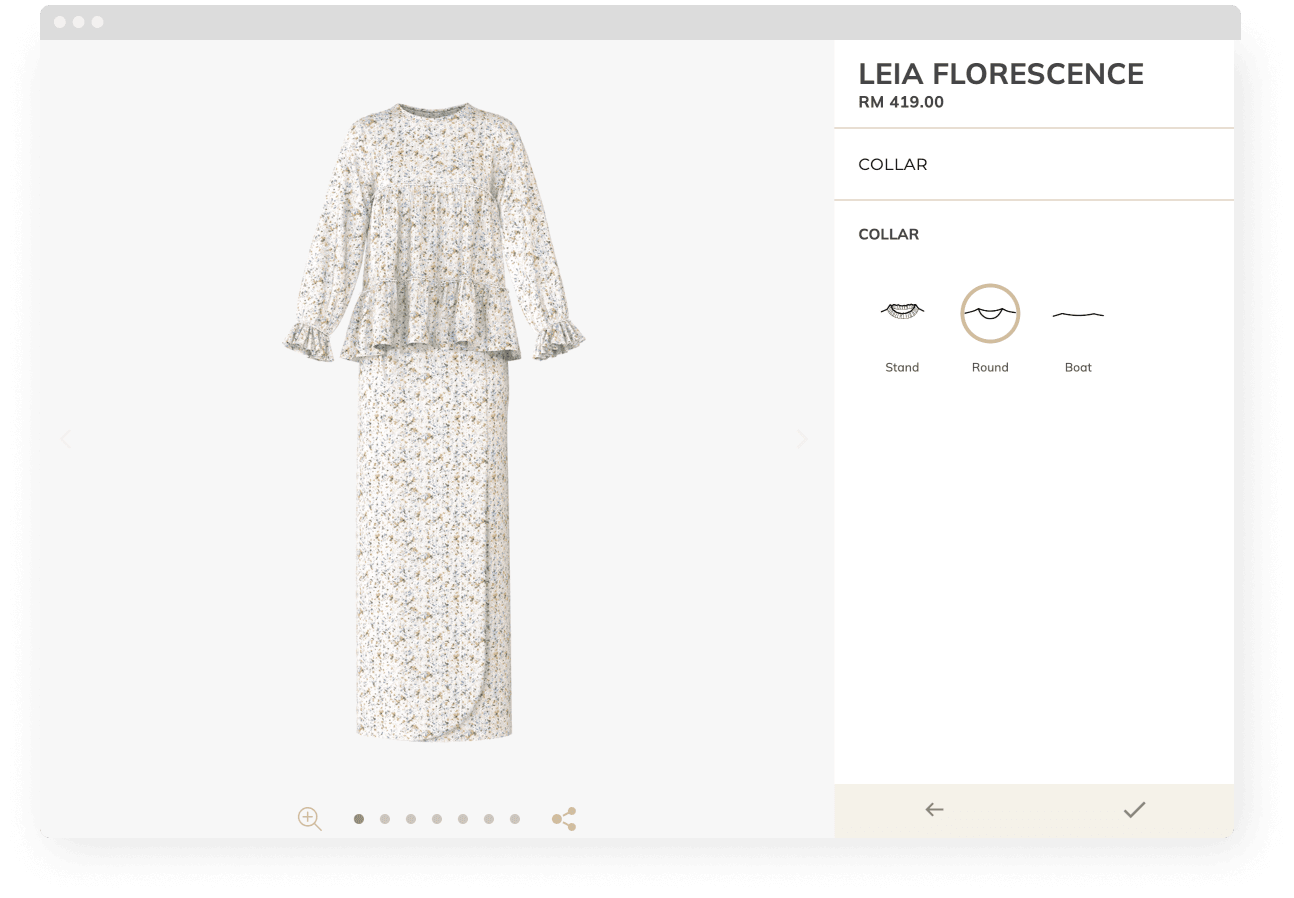The height and width of the screenshot is (898, 1294).
Task: Choose the Round collar icon
Action: pyautogui.click(x=990, y=313)
